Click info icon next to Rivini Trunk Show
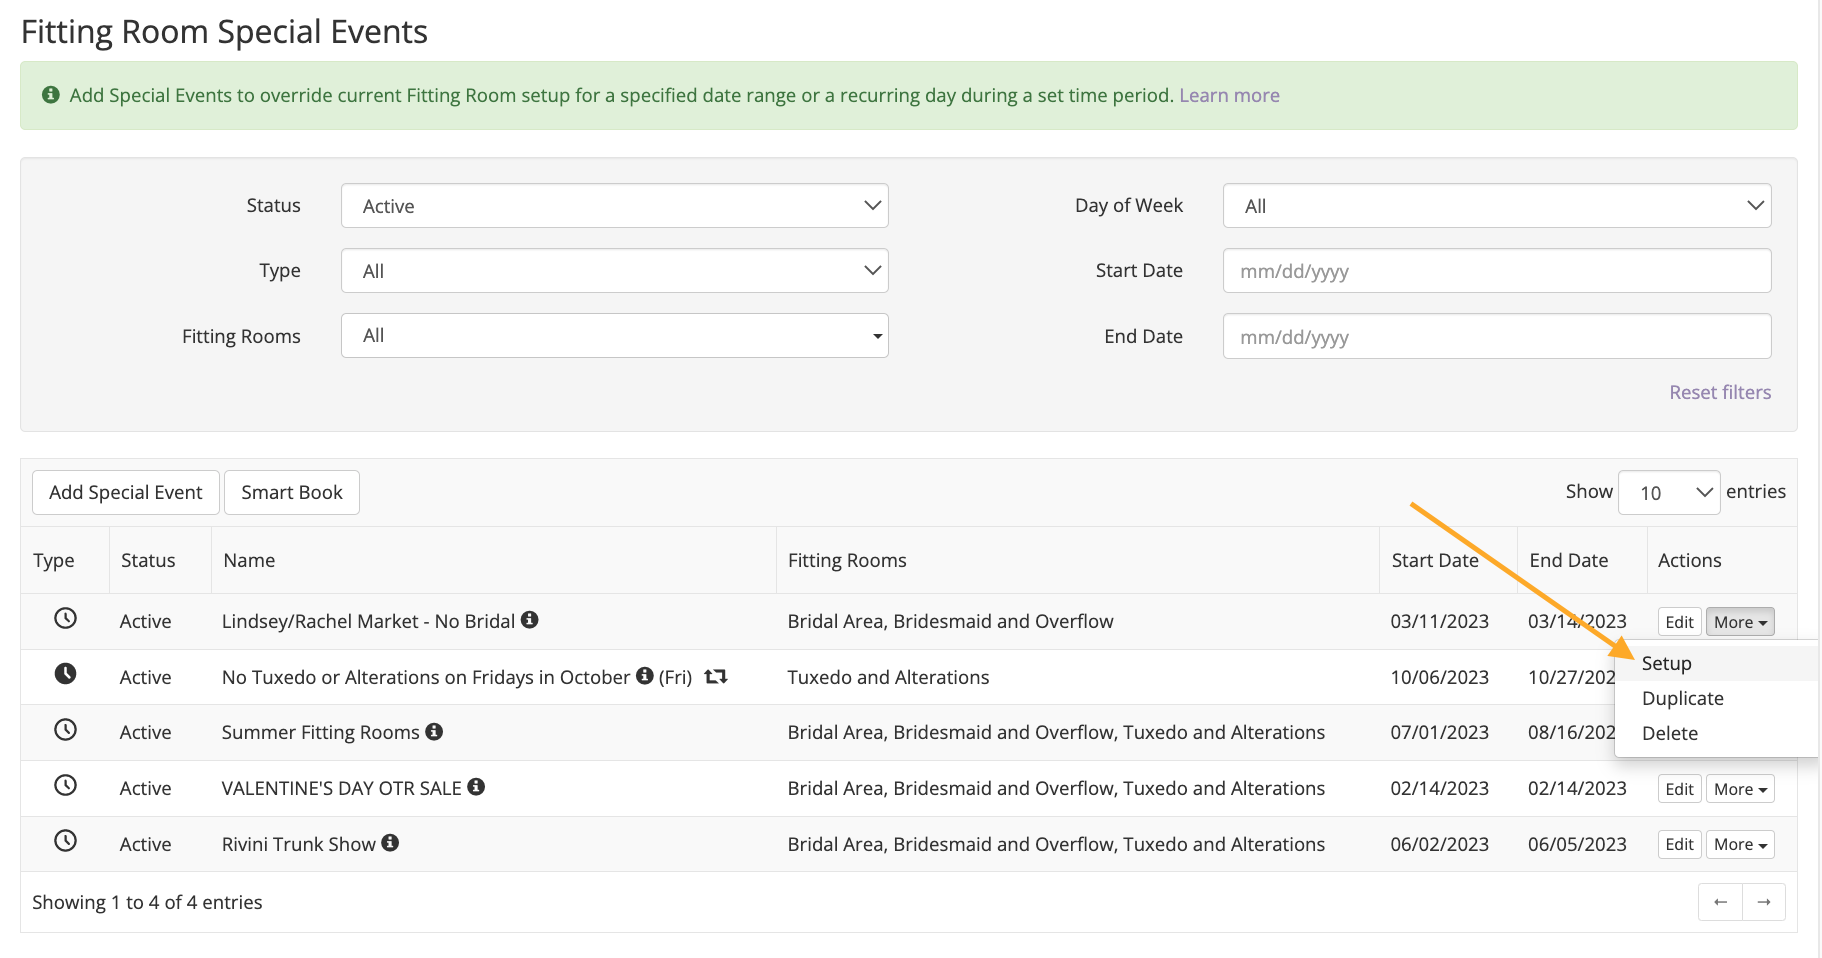This screenshot has height=958, width=1822. [x=390, y=843]
